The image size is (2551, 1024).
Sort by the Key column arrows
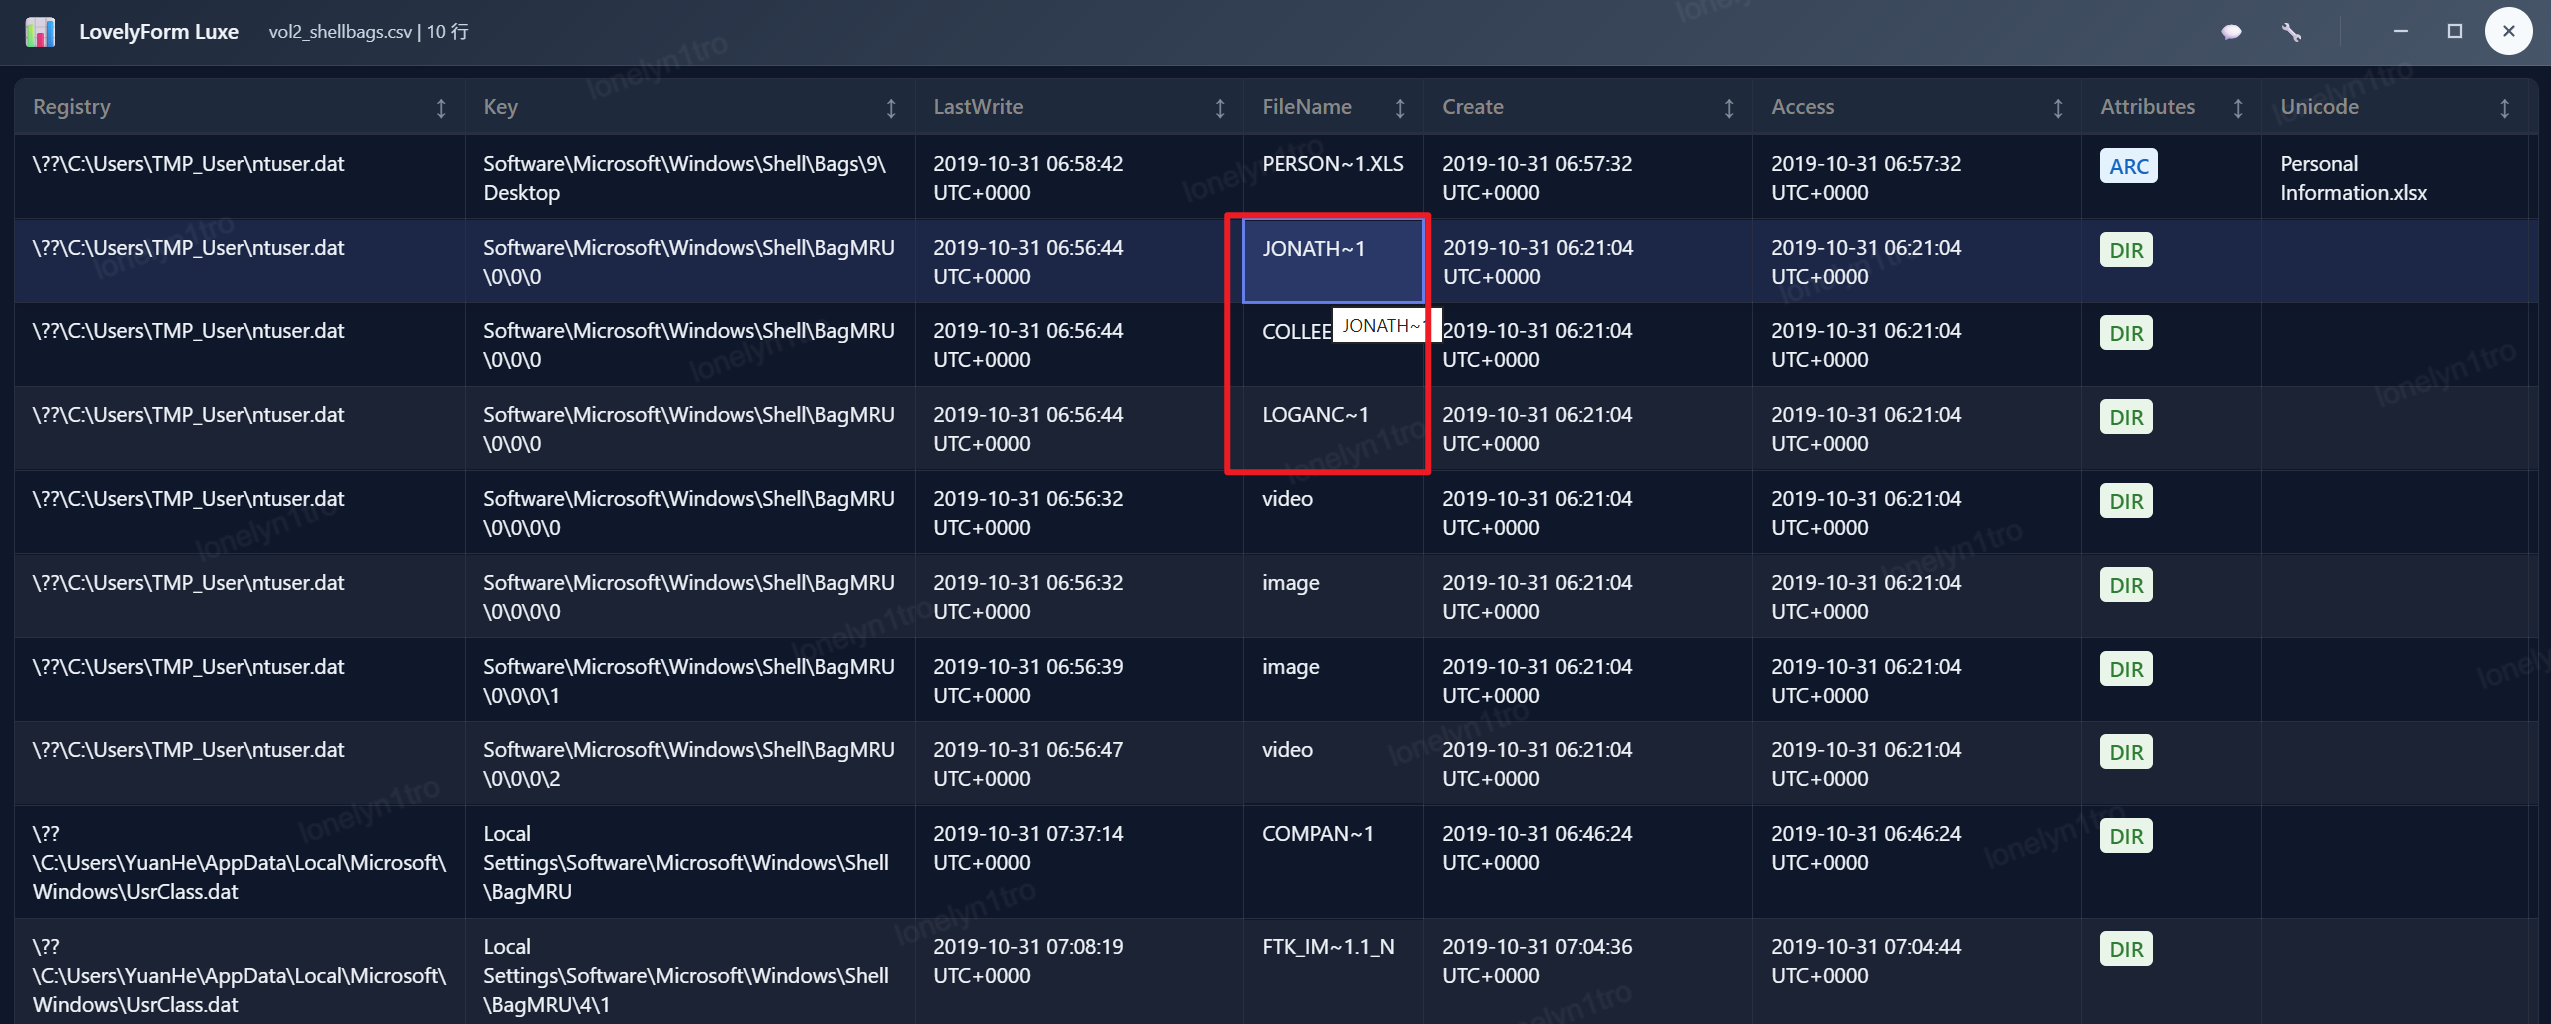[x=891, y=108]
